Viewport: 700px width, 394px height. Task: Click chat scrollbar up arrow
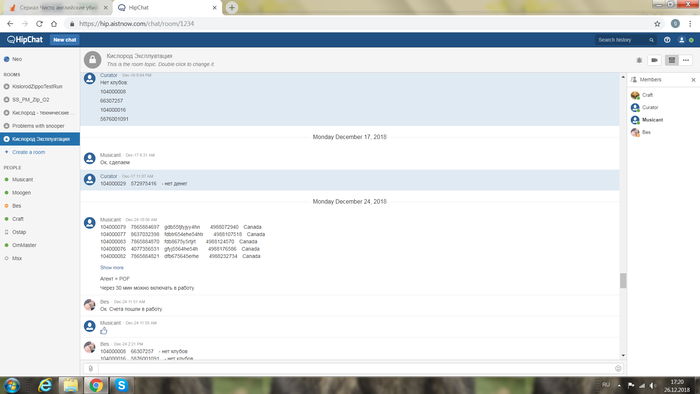coord(623,77)
